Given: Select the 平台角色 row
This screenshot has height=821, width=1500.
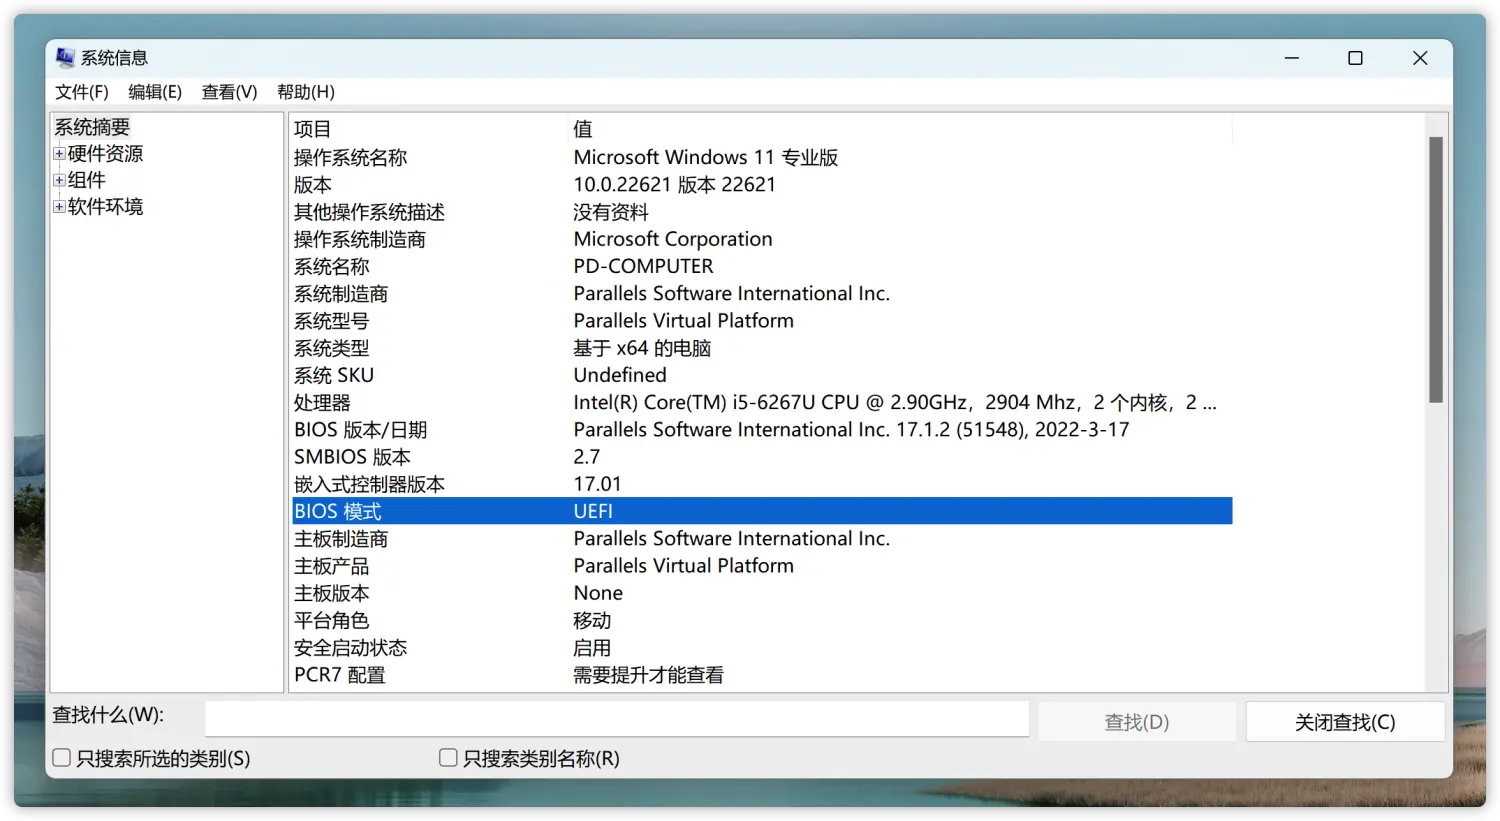Looking at the screenshot, I should (x=762, y=620).
